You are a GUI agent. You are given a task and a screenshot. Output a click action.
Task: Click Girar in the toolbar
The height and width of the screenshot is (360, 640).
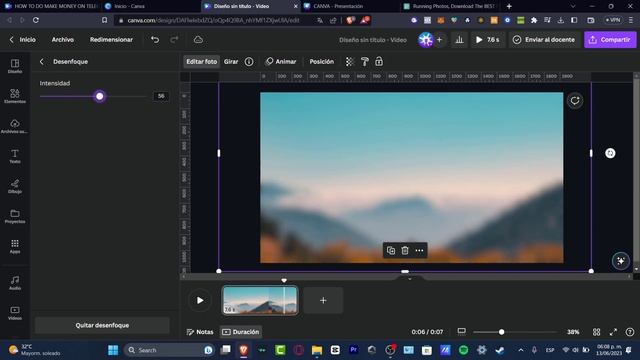(x=231, y=62)
